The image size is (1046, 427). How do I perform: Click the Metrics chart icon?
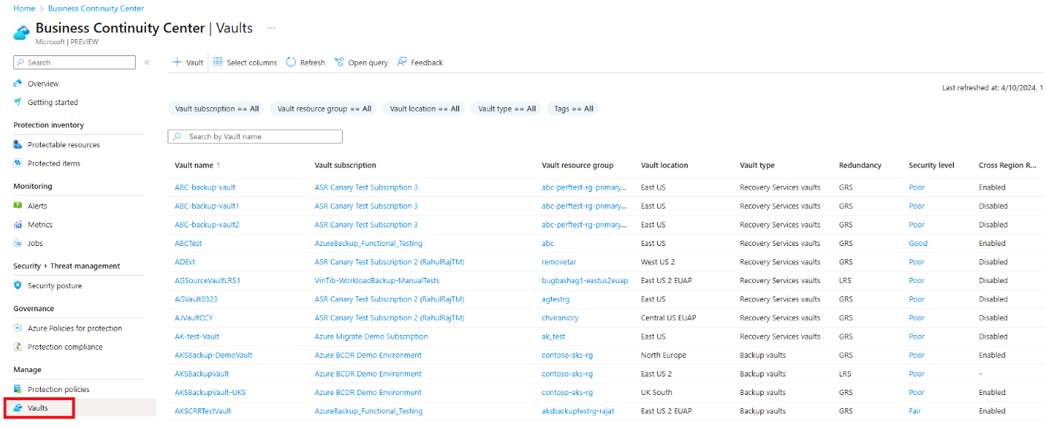click(18, 225)
